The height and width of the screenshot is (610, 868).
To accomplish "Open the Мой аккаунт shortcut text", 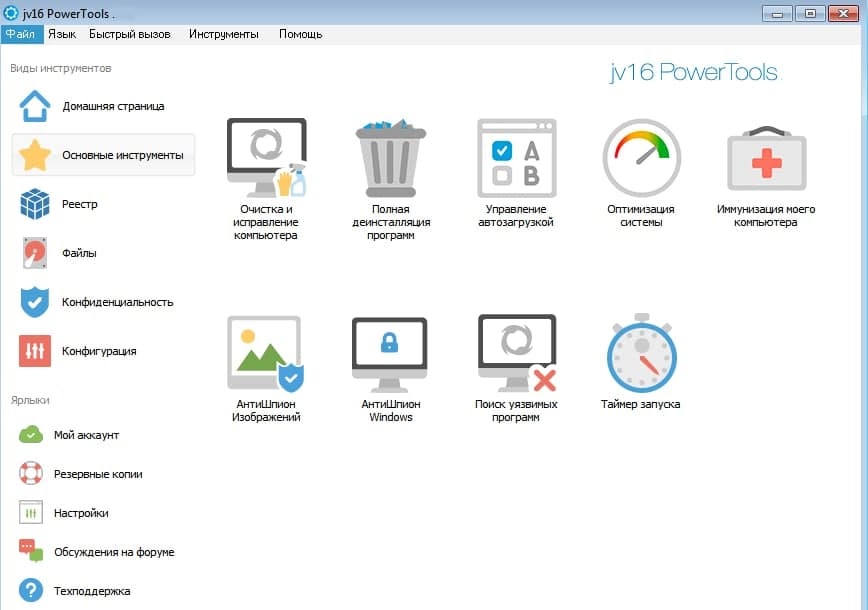I will [x=86, y=435].
